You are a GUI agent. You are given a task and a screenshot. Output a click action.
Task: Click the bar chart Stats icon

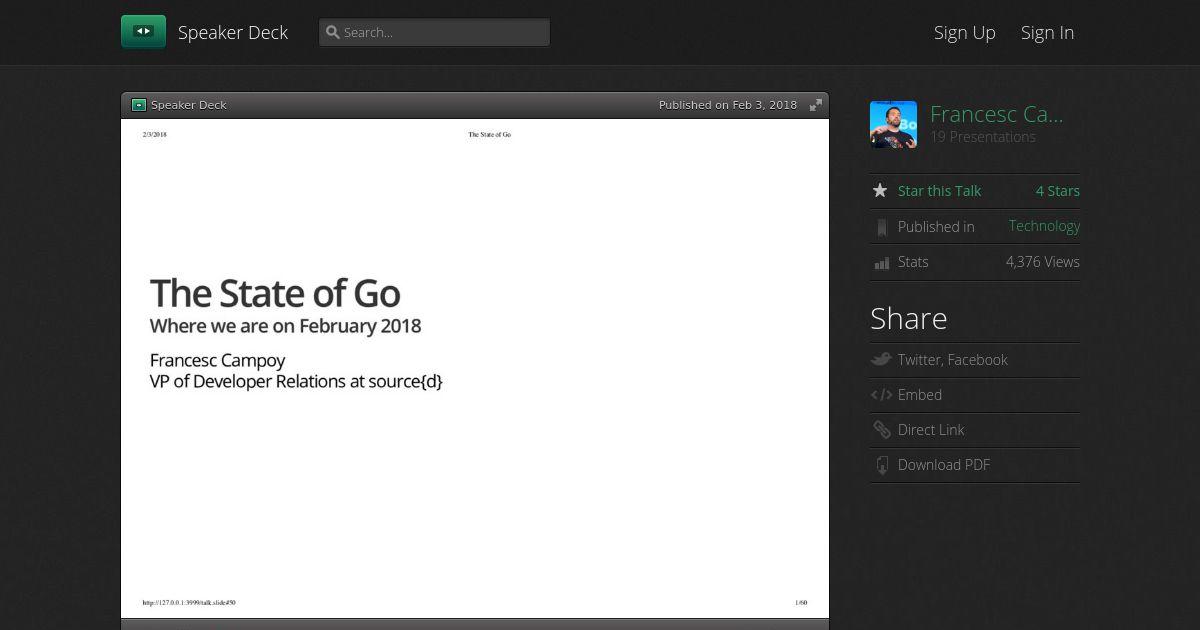(x=881, y=263)
